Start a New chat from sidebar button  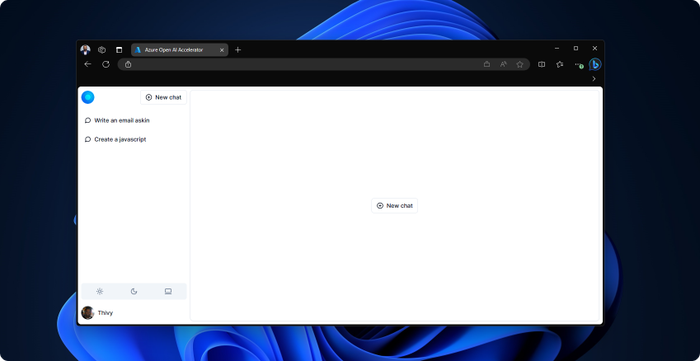point(163,97)
